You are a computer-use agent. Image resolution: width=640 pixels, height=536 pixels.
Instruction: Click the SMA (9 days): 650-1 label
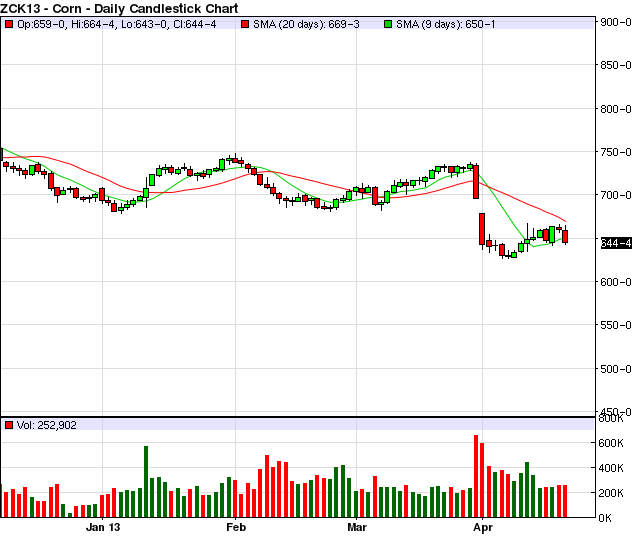tap(445, 24)
